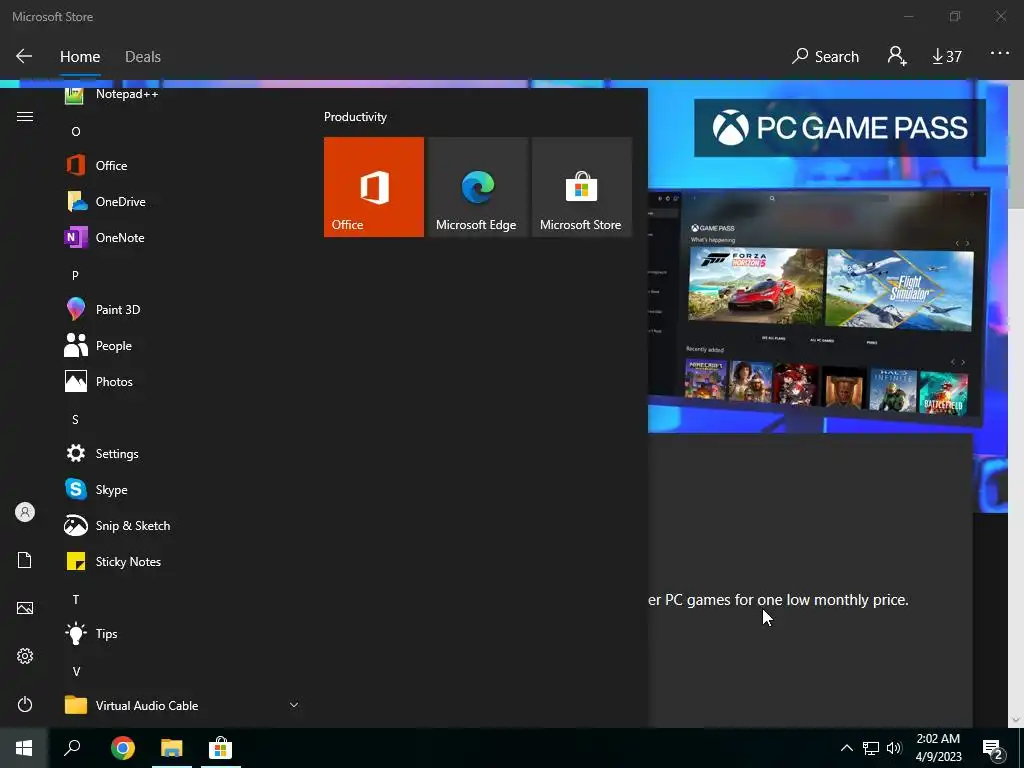Open the taskbar search icon
Screen dimensions: 1024x768
point(72,748)
